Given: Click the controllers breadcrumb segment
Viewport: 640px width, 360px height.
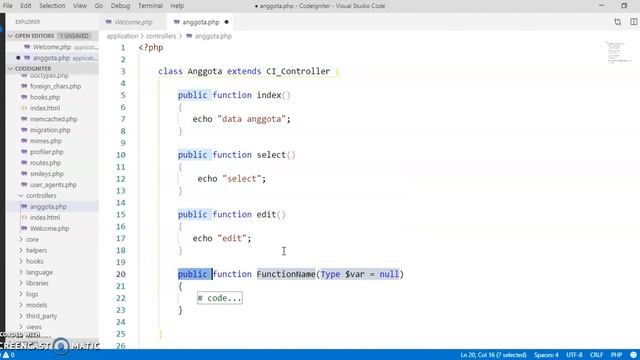Looking at the screenshot, I should (161, 36).
